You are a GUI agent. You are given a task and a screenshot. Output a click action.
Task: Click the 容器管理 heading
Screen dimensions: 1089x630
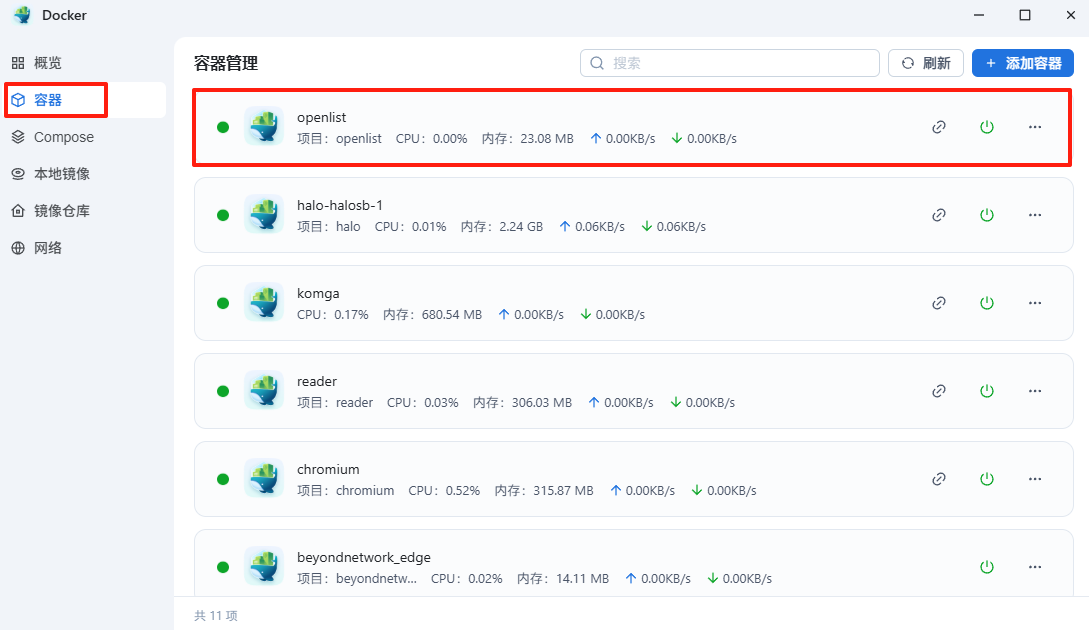226,63
